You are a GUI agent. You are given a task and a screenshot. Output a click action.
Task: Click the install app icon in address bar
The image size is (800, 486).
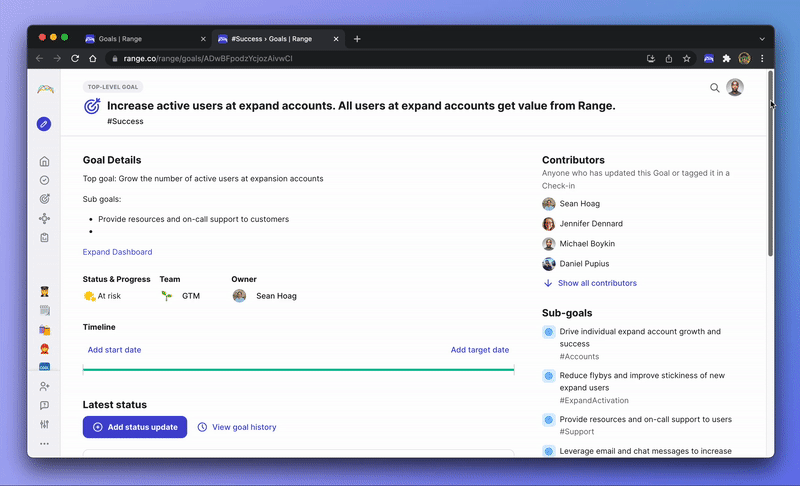tap(651, 59)
